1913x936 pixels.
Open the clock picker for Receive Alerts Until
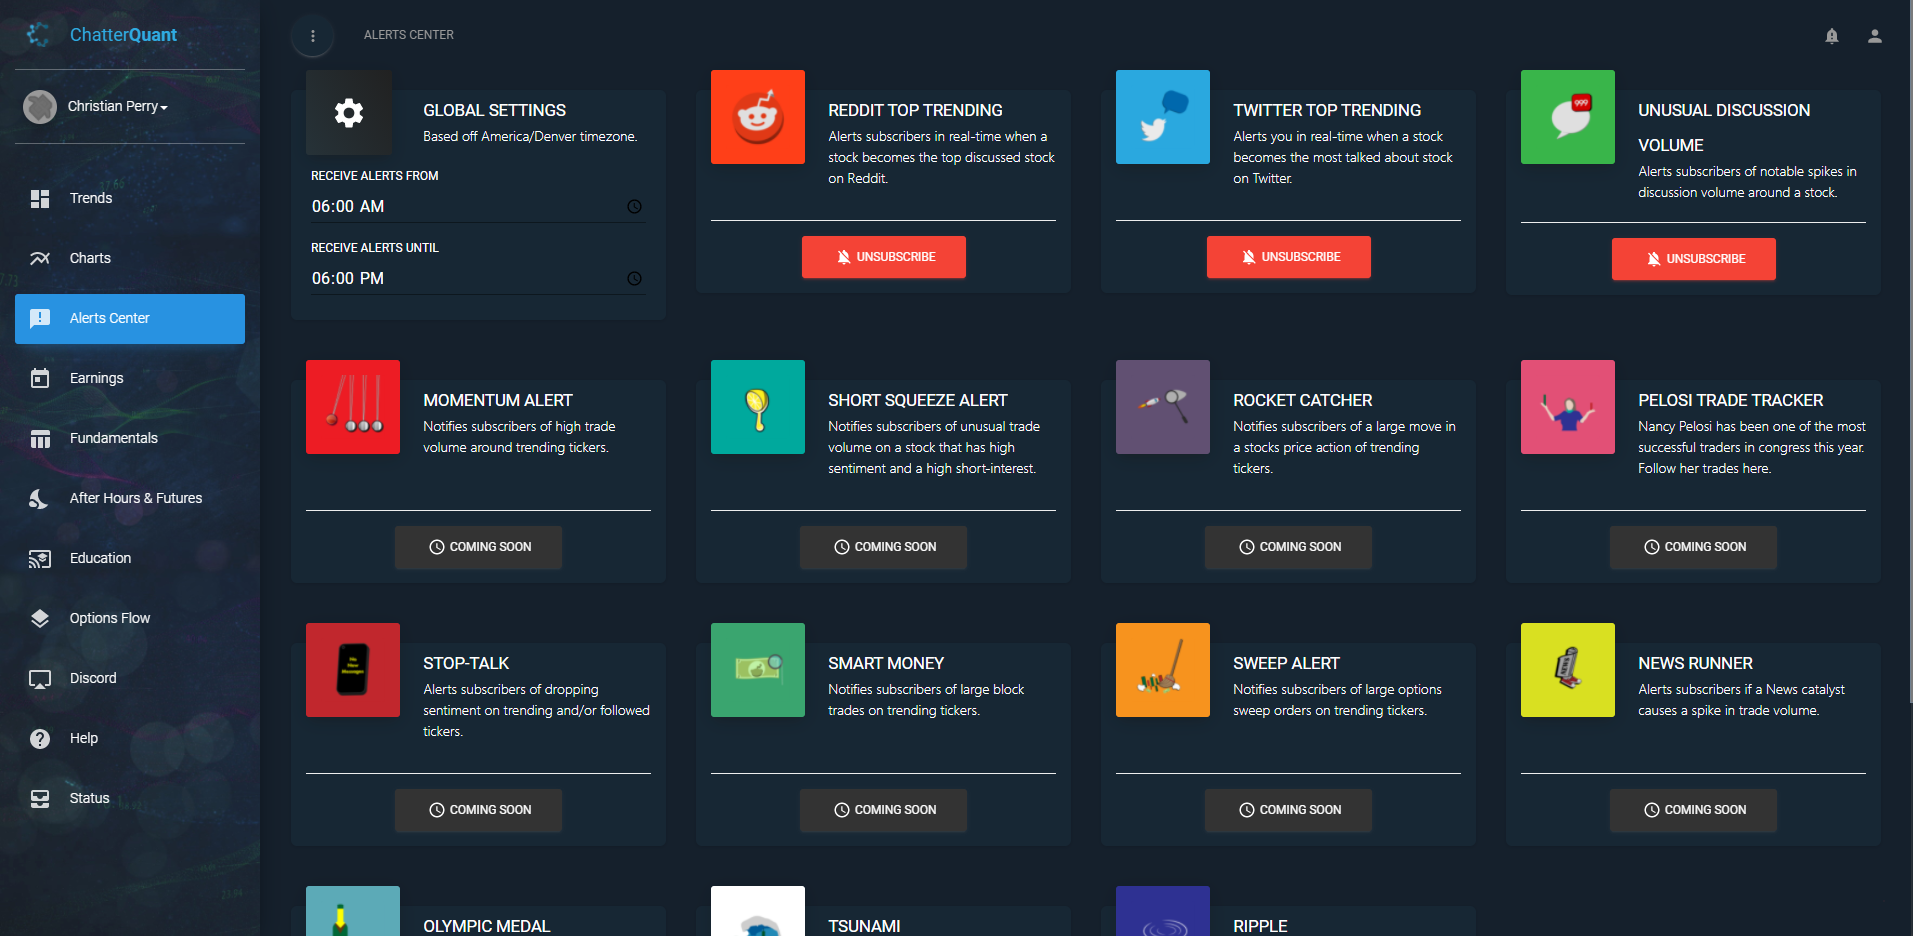tap(634, 279)
